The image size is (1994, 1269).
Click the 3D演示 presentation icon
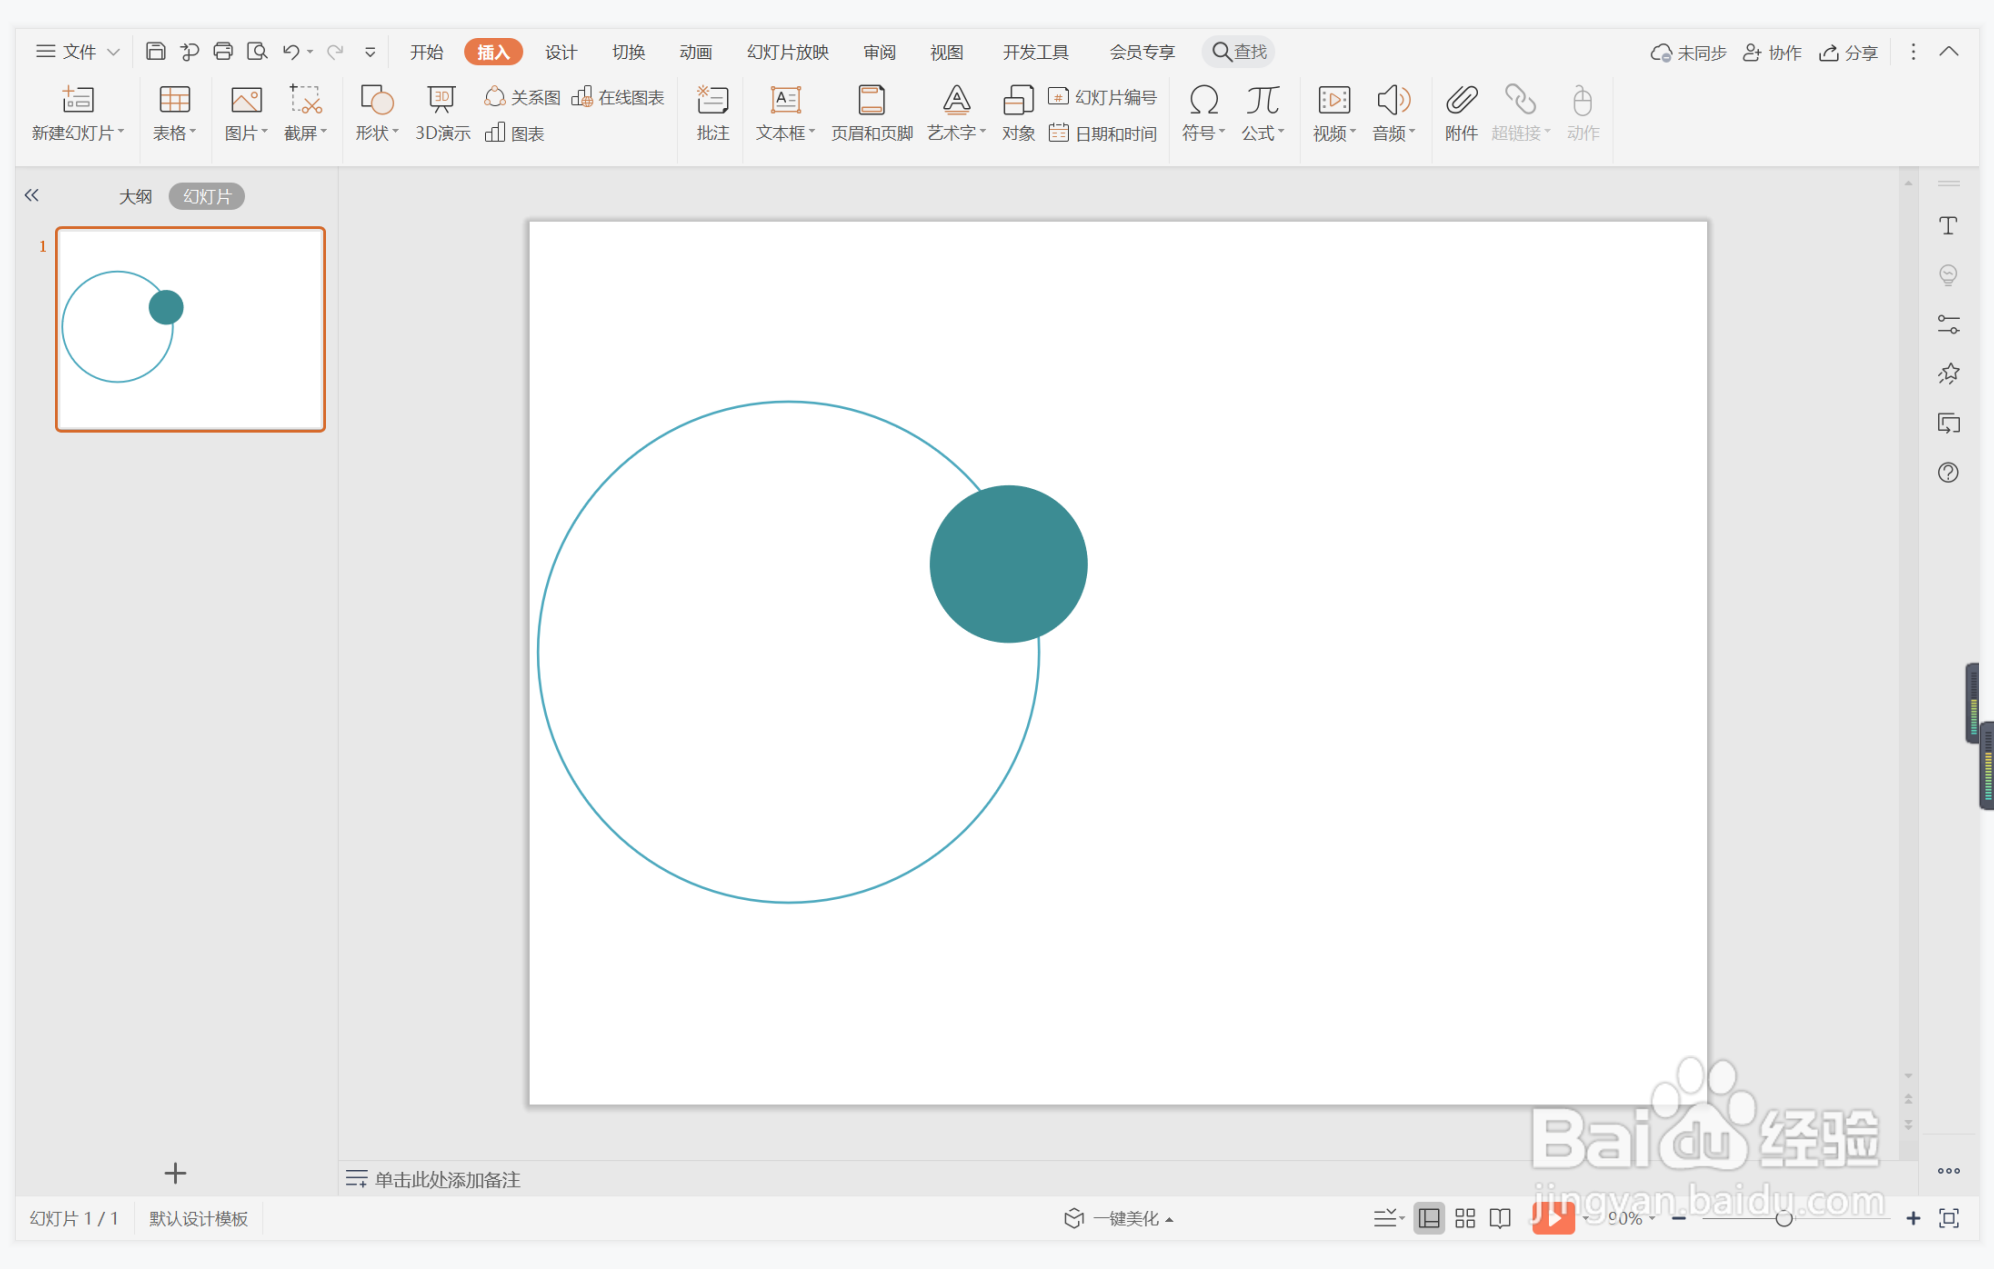442,112
